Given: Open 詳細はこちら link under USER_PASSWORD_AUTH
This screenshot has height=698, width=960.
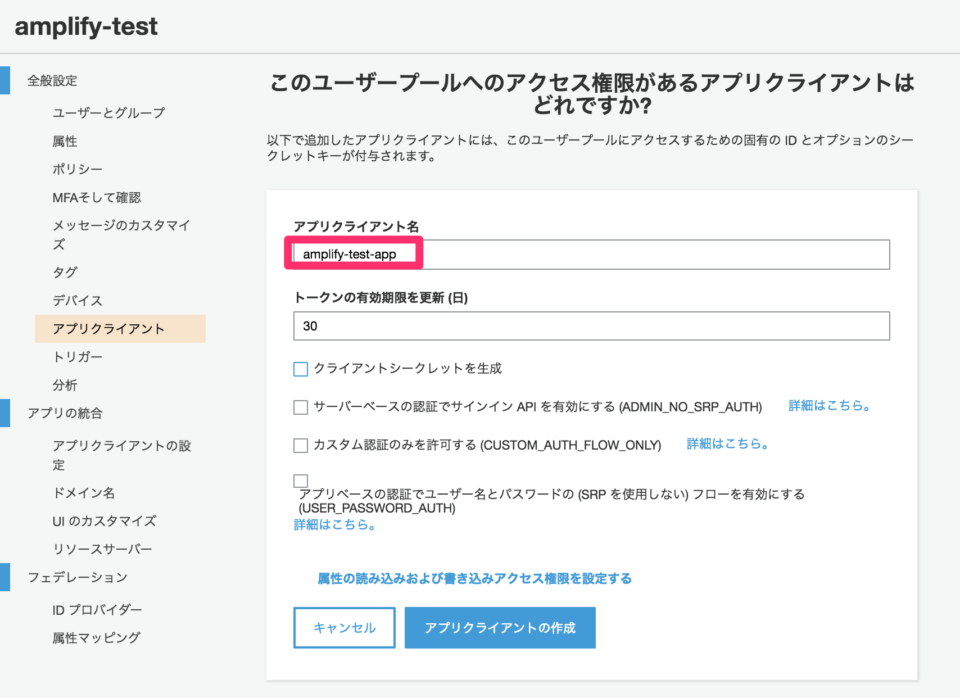Looking at the screenshot, I should [334, 525].
